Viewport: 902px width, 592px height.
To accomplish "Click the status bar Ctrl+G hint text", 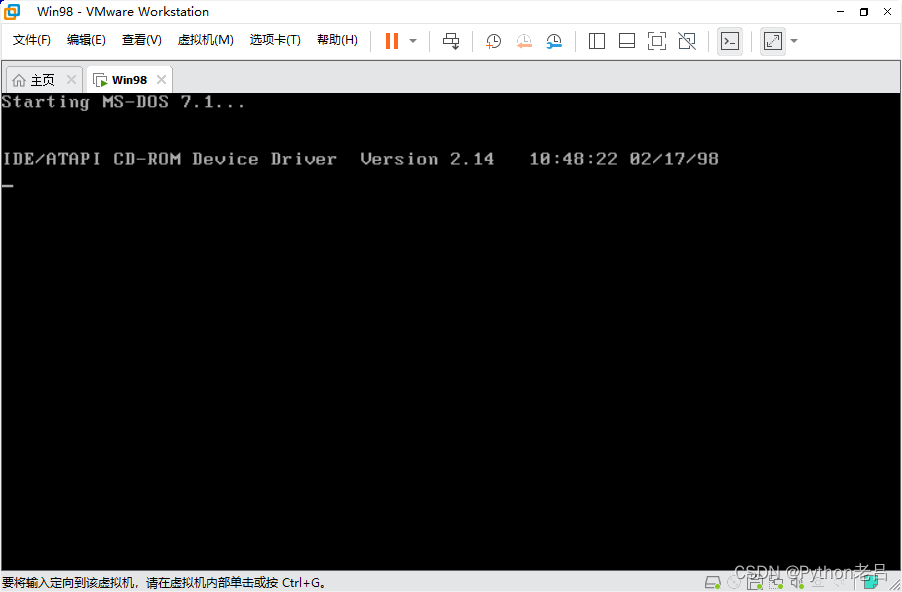I will 165,583.
